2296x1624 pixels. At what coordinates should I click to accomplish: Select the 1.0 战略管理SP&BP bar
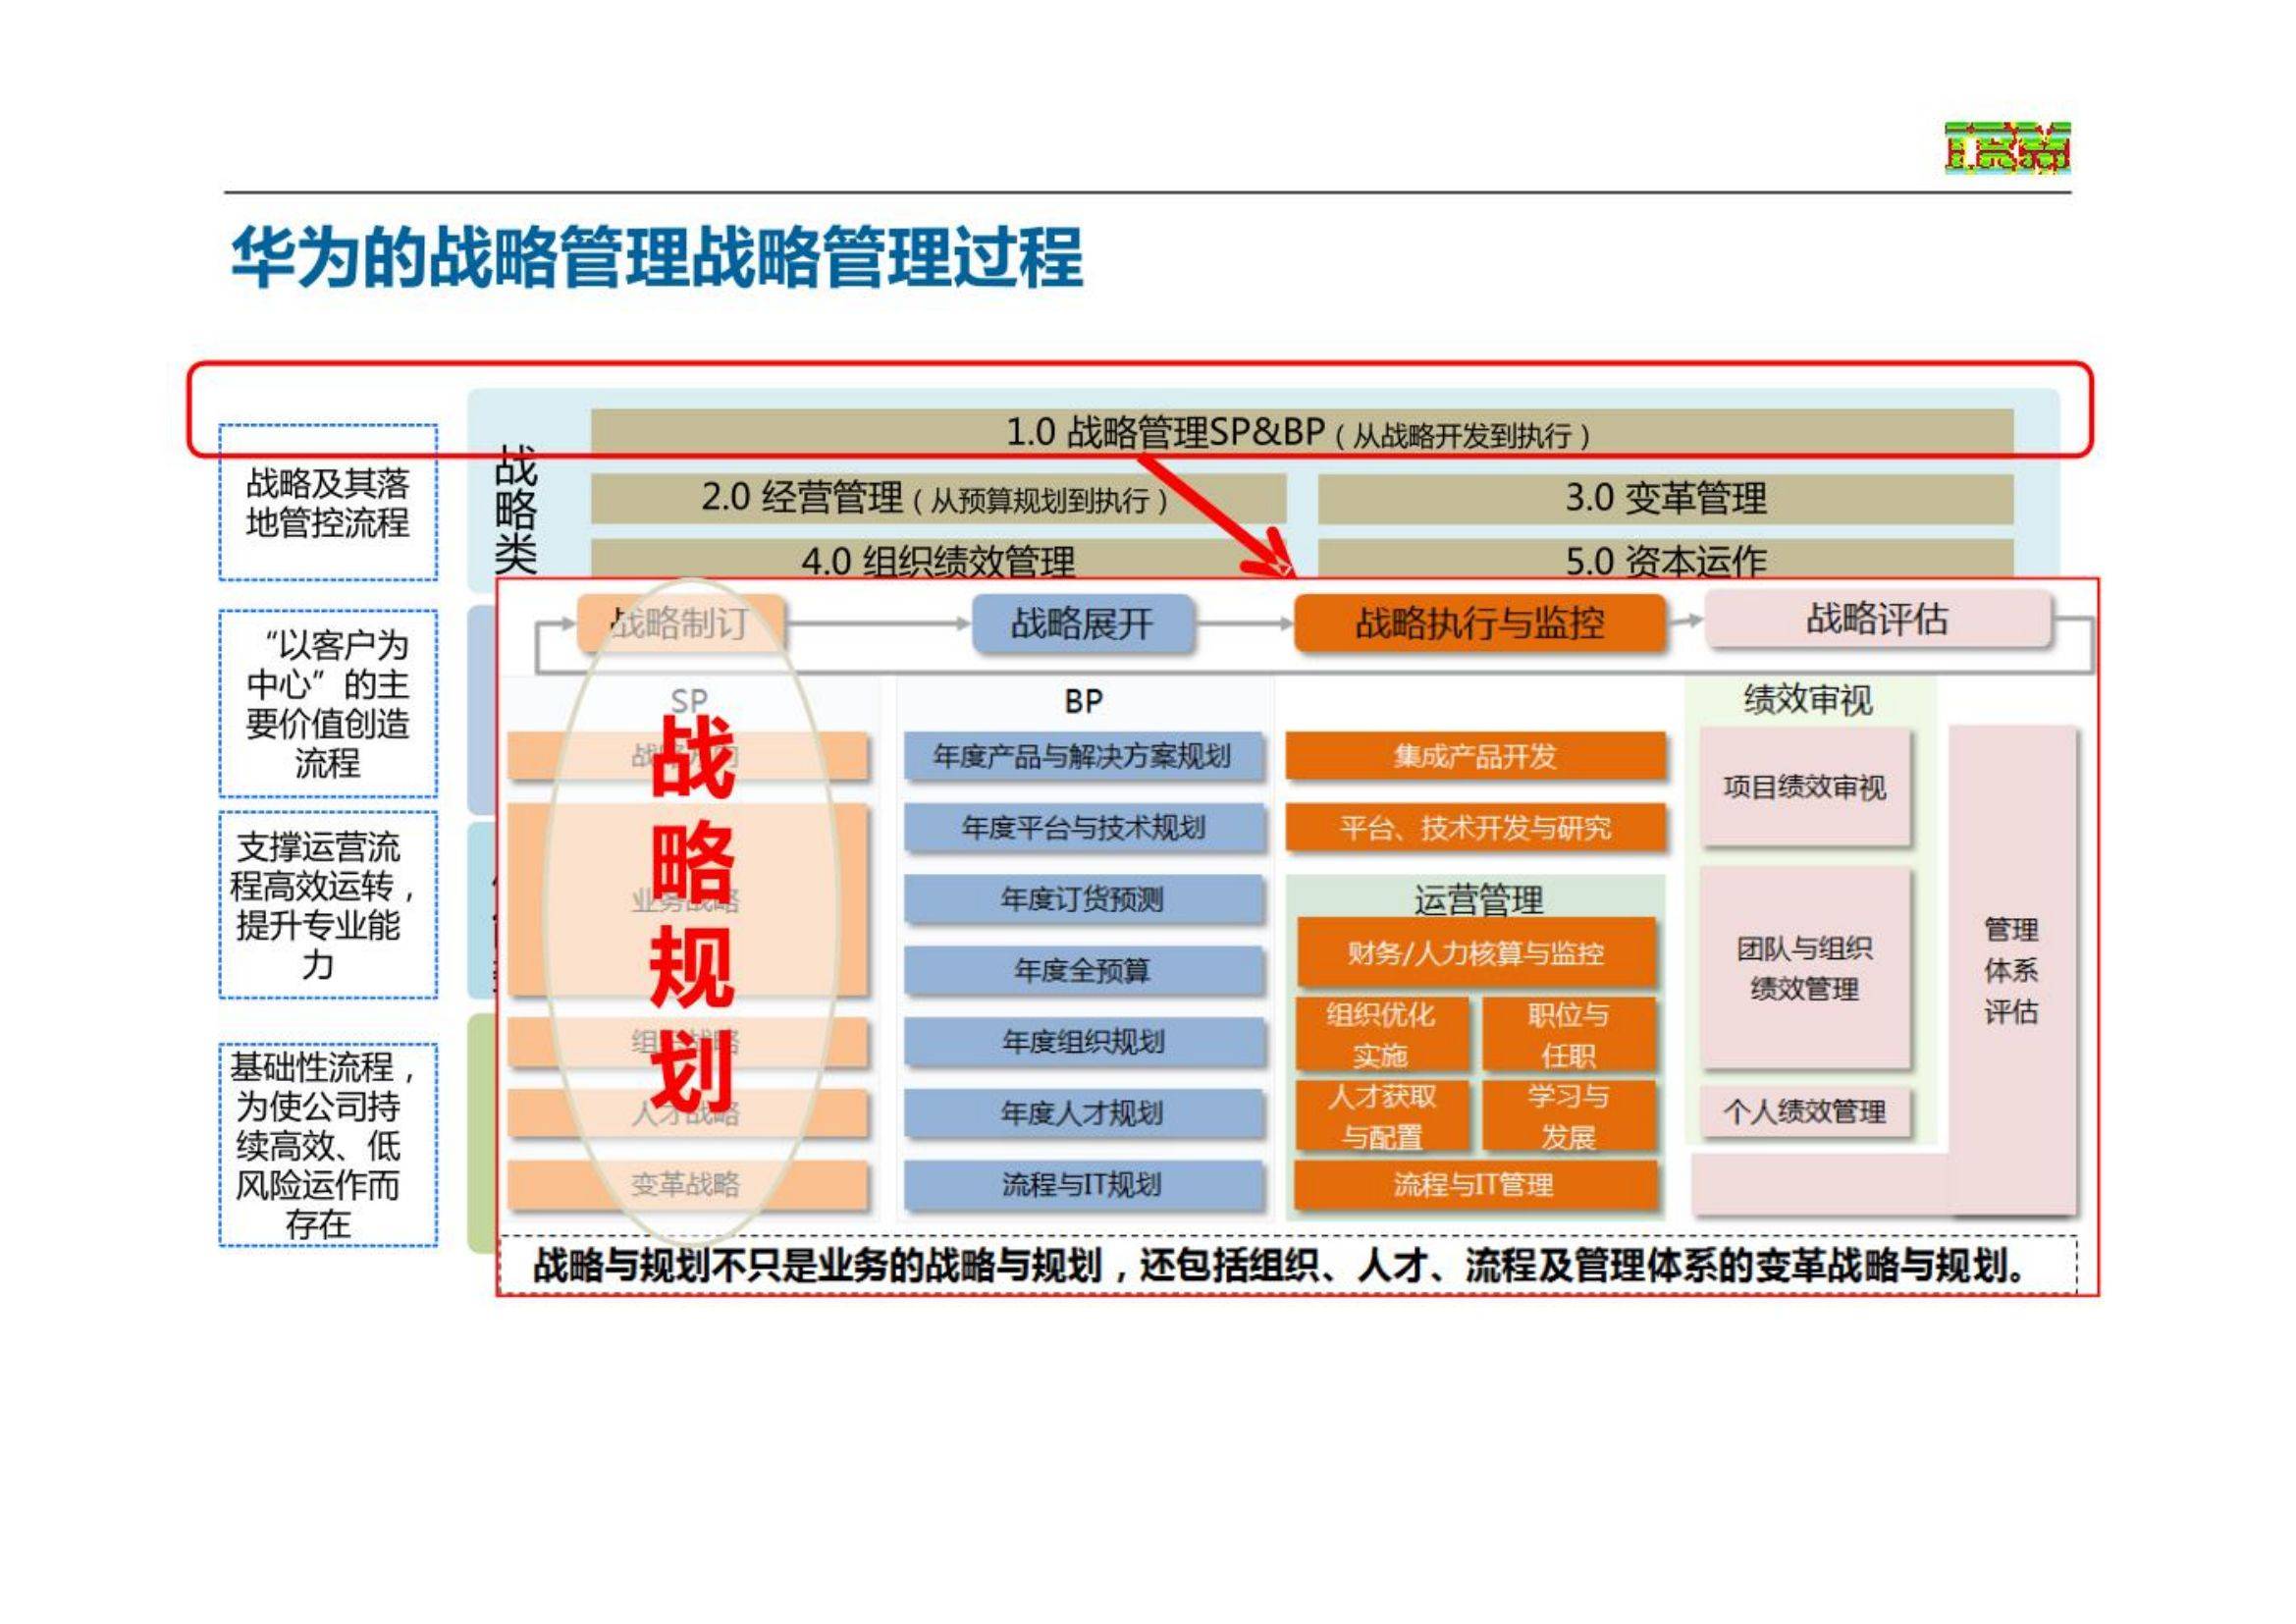1302,432
